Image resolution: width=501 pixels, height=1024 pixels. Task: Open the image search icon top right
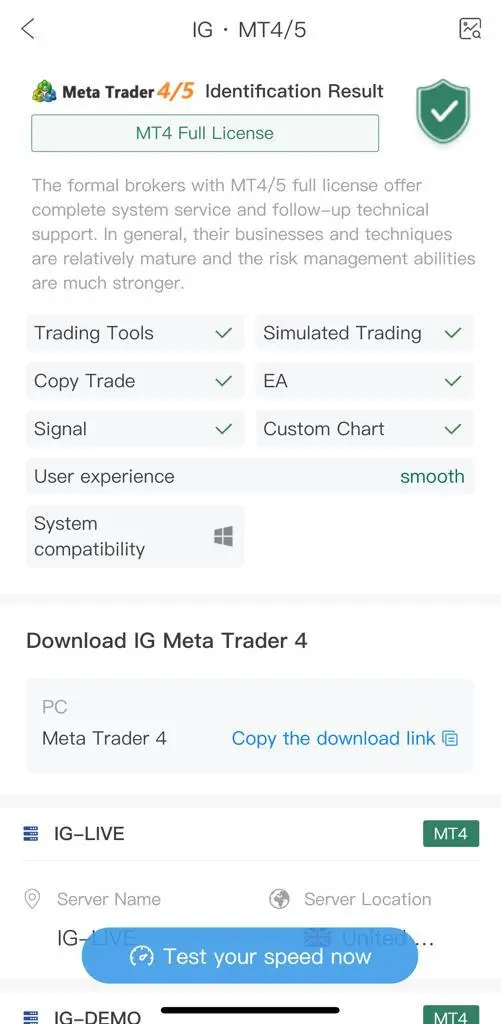(470, 29)
